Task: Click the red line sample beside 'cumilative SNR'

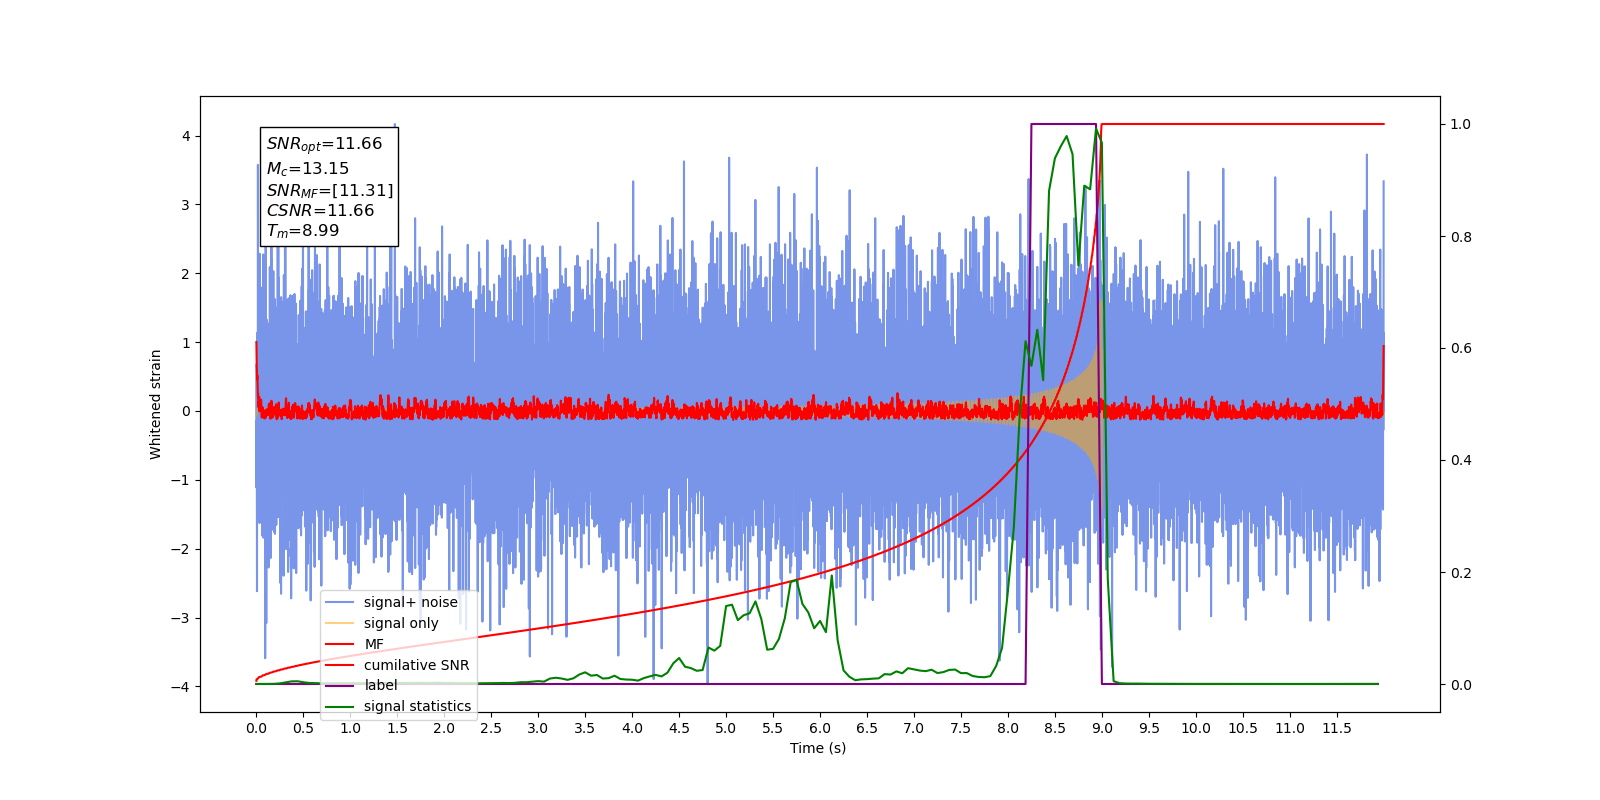Action: 340,665
